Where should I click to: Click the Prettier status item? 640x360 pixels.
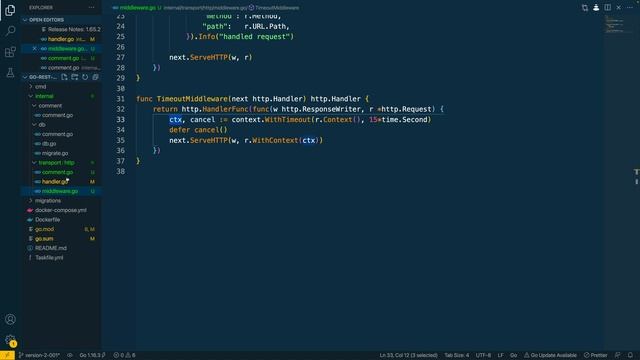click(596, 356)
